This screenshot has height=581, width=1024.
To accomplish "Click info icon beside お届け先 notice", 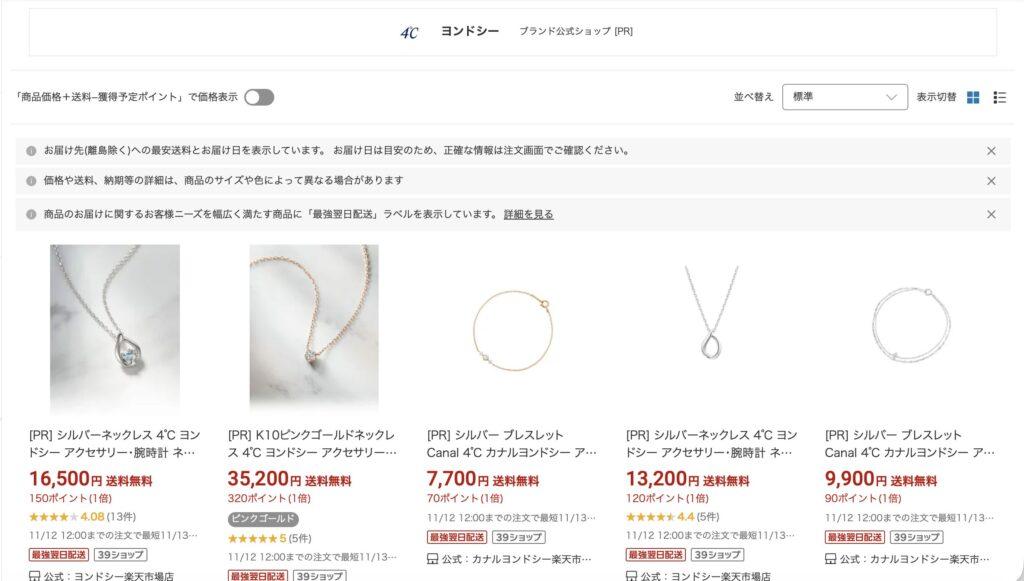I will [x=31, y=151].
